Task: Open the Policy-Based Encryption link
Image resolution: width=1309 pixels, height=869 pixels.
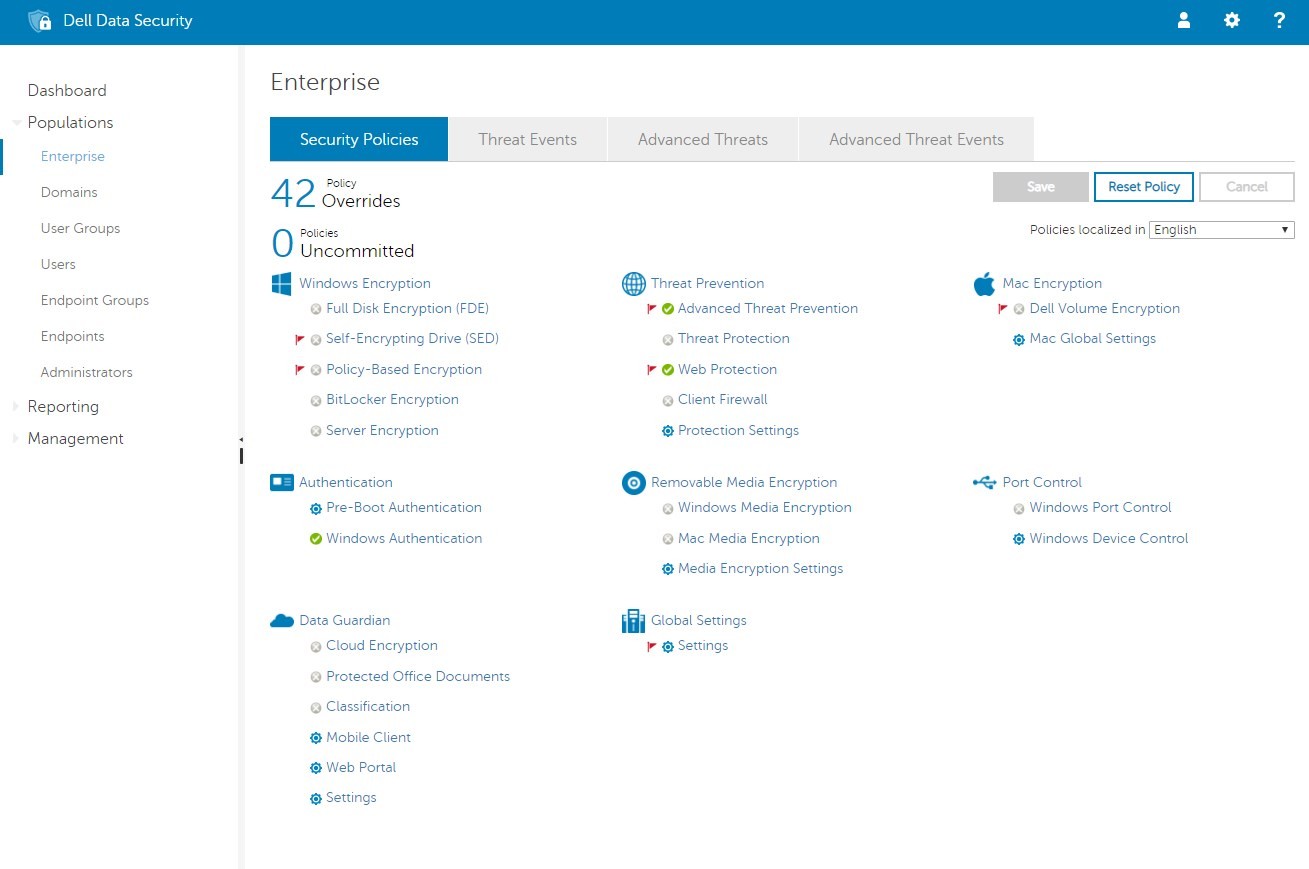Action: [403, 370]
